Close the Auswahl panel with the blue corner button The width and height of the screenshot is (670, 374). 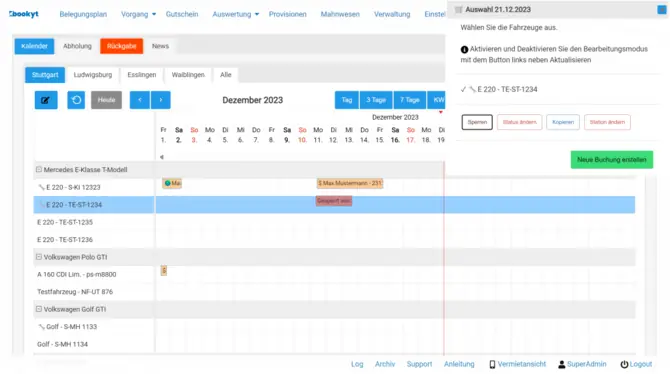pyautogui.click(x=661, y=9)
